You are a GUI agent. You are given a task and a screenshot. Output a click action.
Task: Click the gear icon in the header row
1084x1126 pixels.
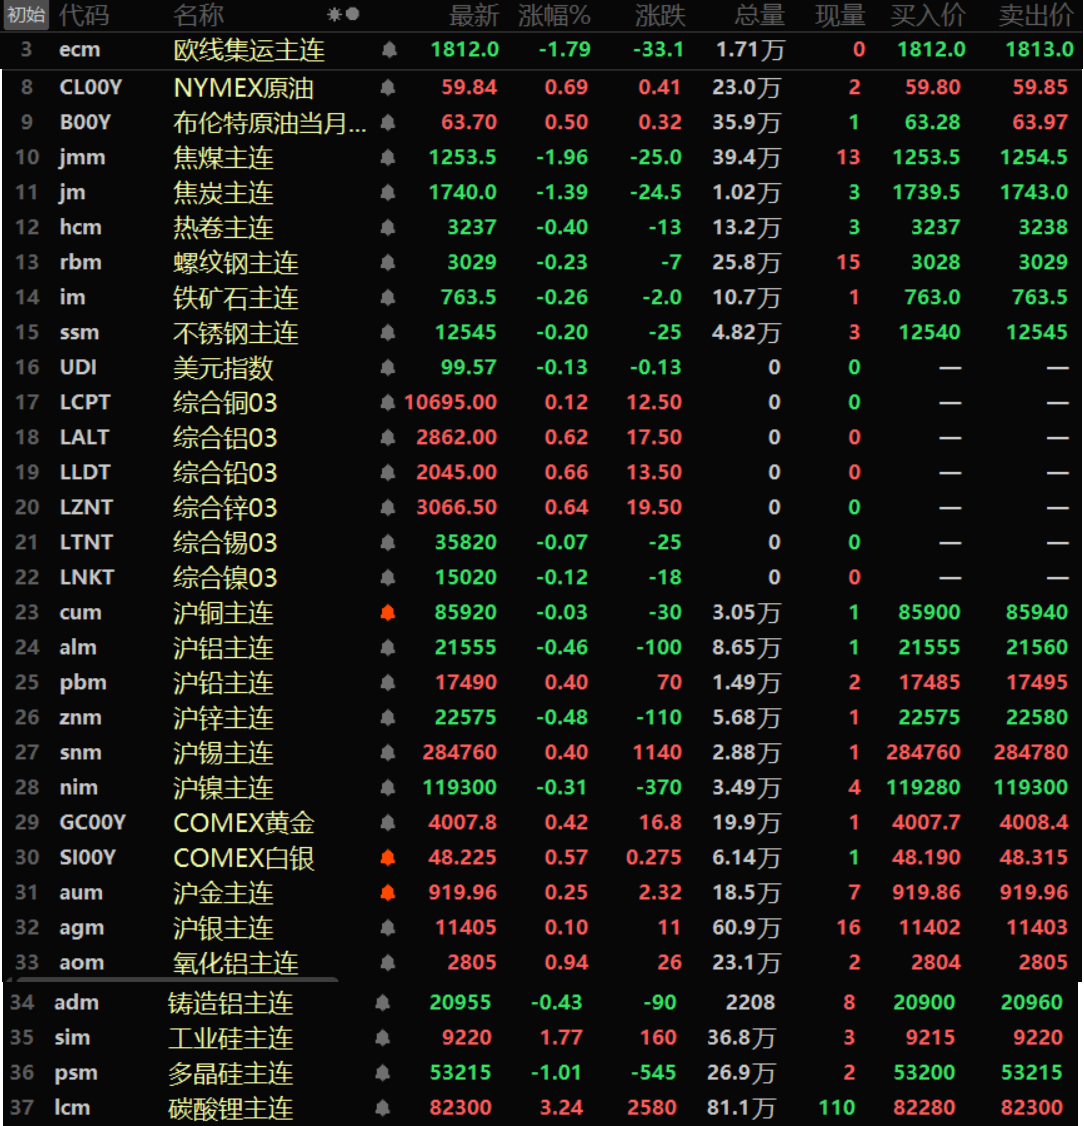[x=334, y=15]
